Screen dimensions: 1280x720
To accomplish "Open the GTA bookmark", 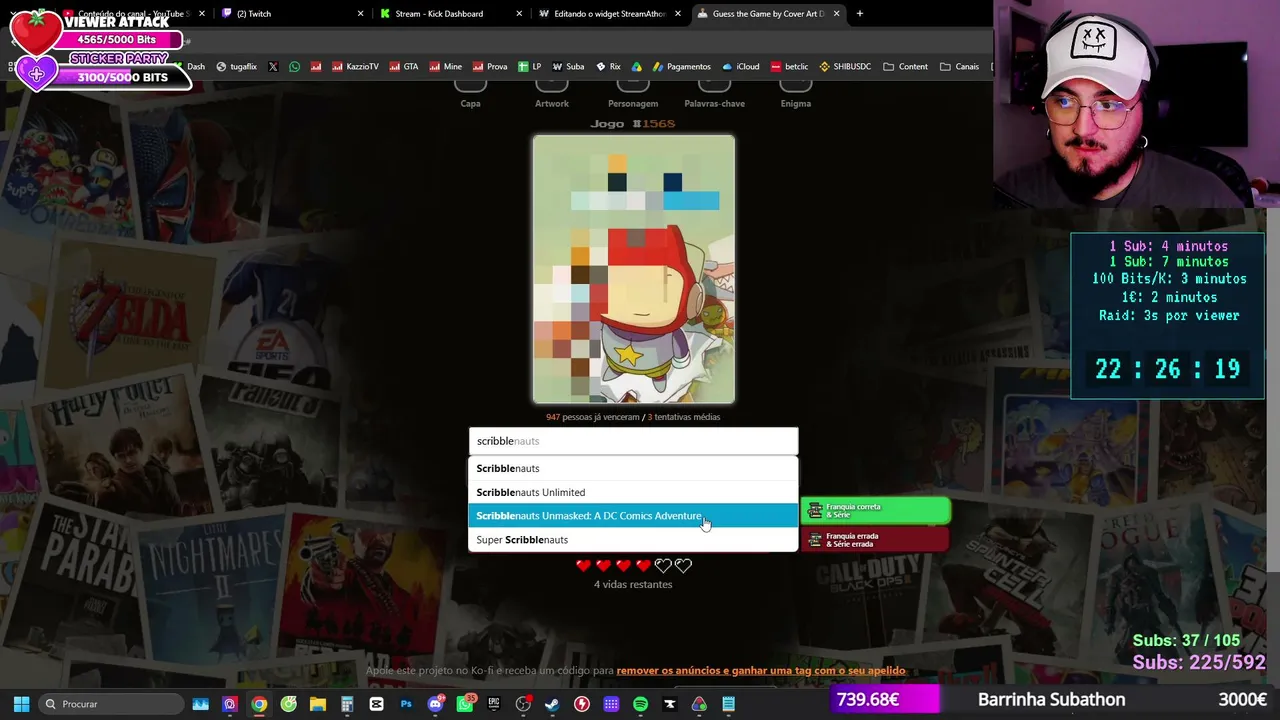I will click(x=404, y=67).
